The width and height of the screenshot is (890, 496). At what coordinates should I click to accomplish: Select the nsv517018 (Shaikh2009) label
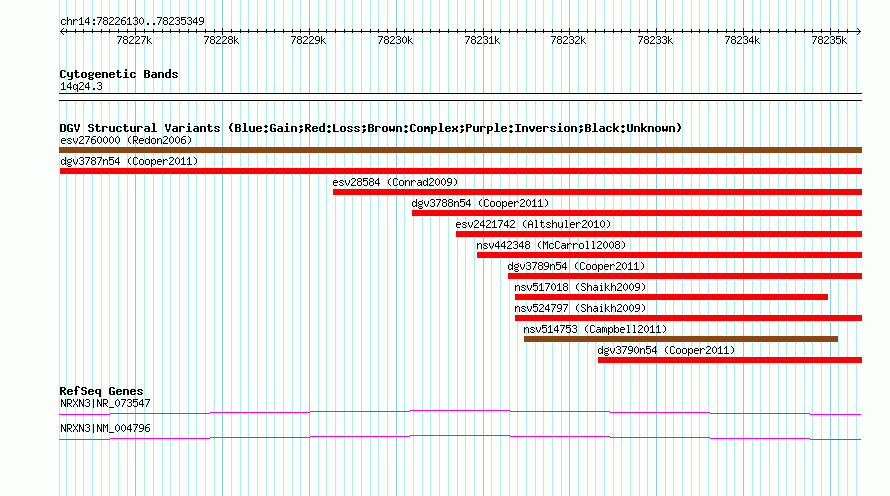tap(580, 287)
